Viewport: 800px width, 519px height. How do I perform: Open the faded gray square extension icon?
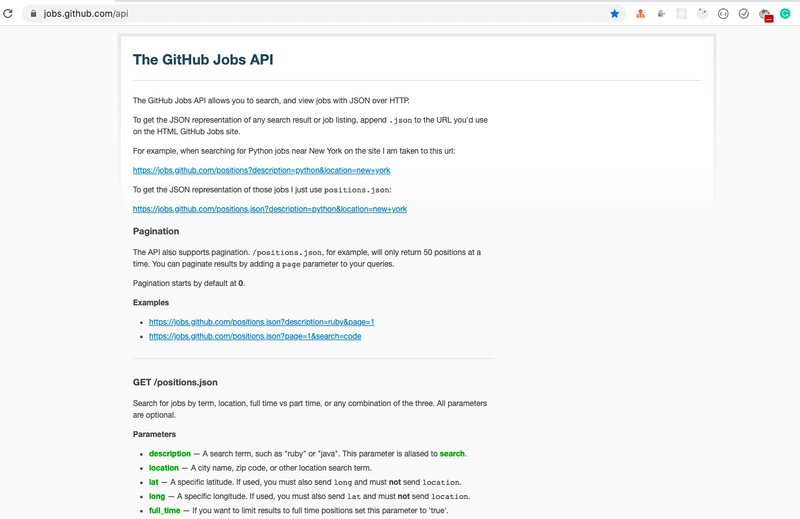(x=682, y=14)
